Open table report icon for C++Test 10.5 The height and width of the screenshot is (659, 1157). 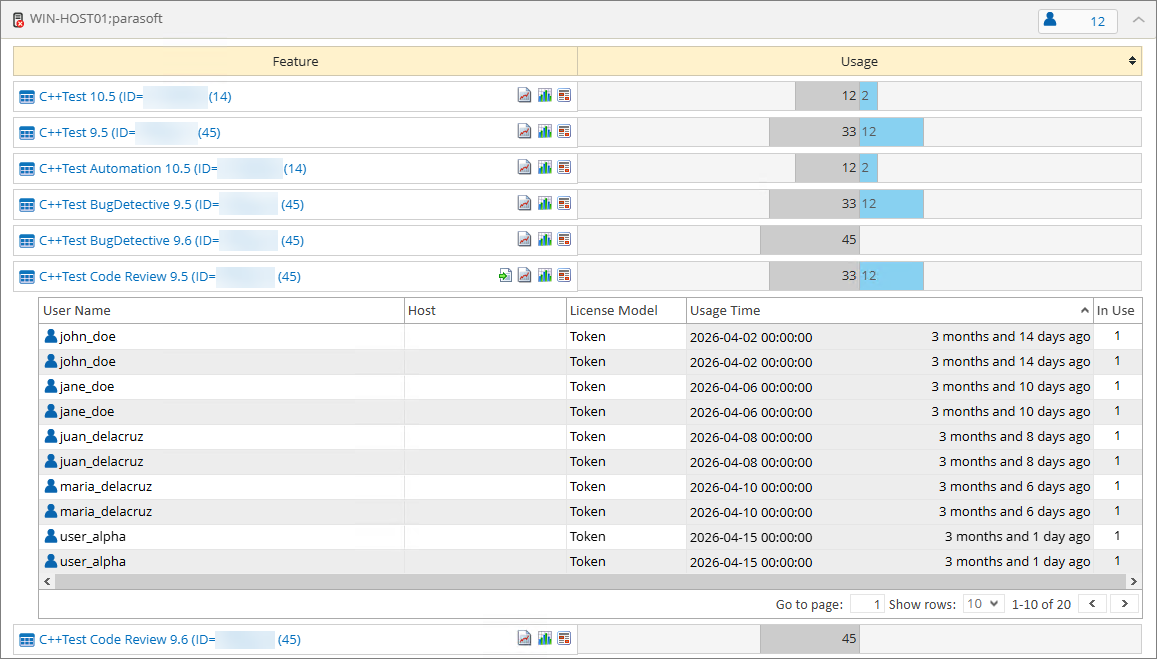[x=564, y=95]
